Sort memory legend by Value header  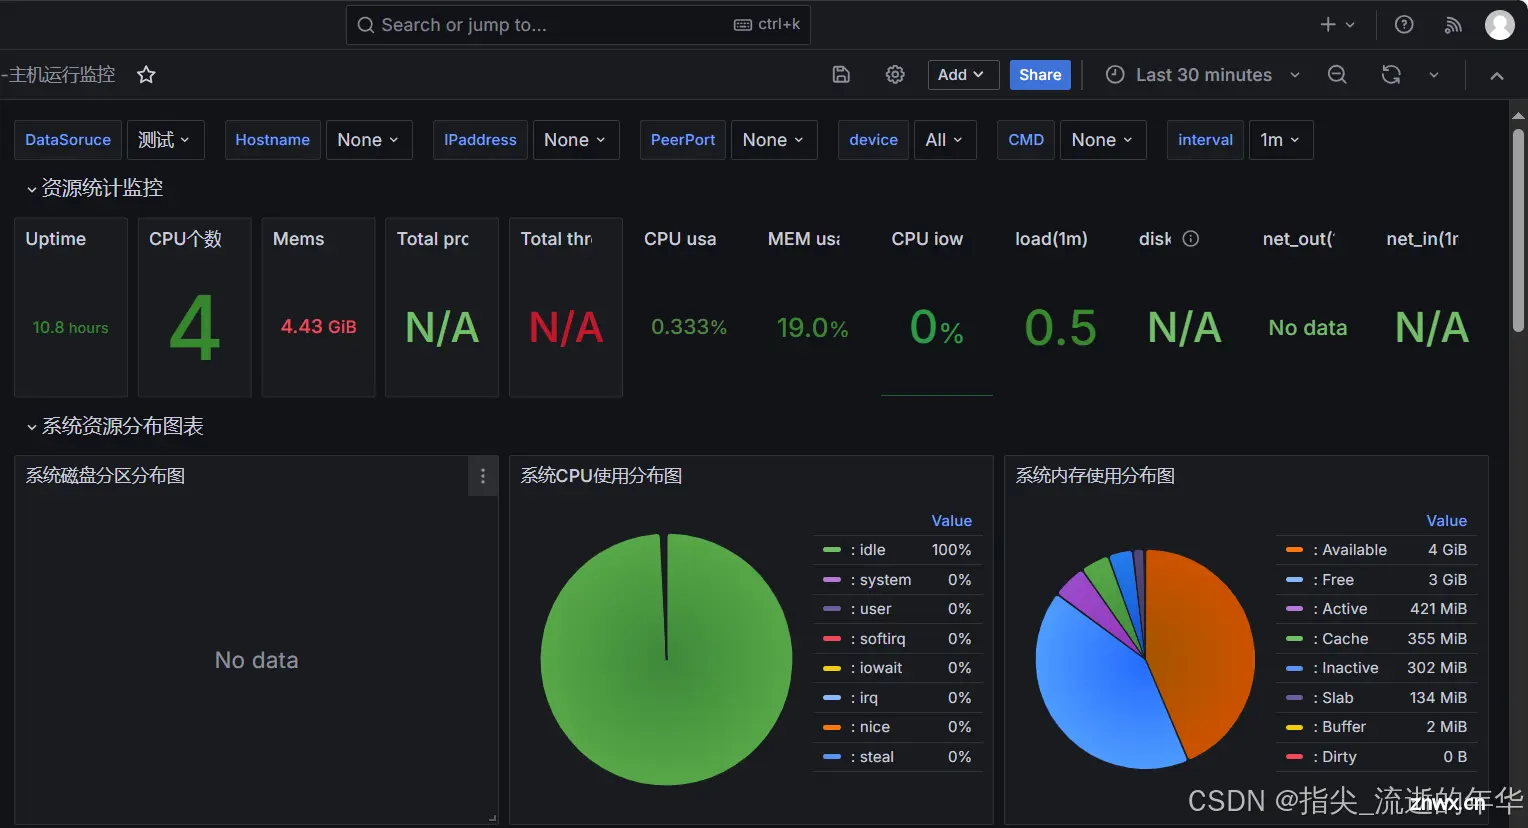1446,521
